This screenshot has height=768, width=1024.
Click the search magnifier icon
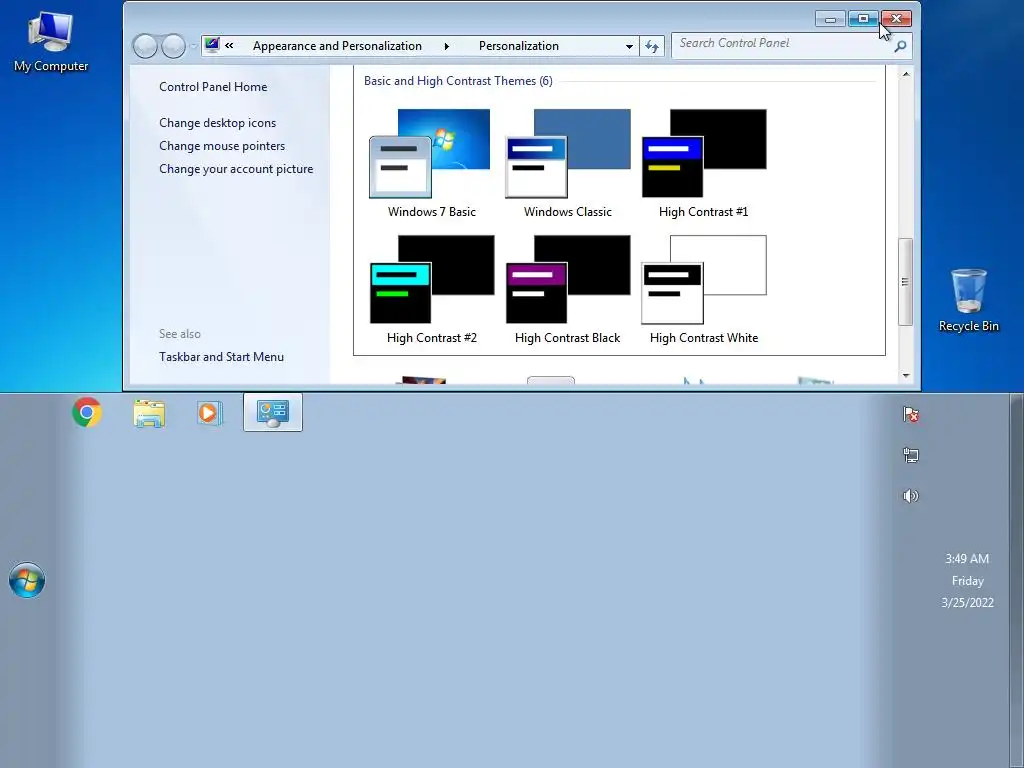point(900,46)
